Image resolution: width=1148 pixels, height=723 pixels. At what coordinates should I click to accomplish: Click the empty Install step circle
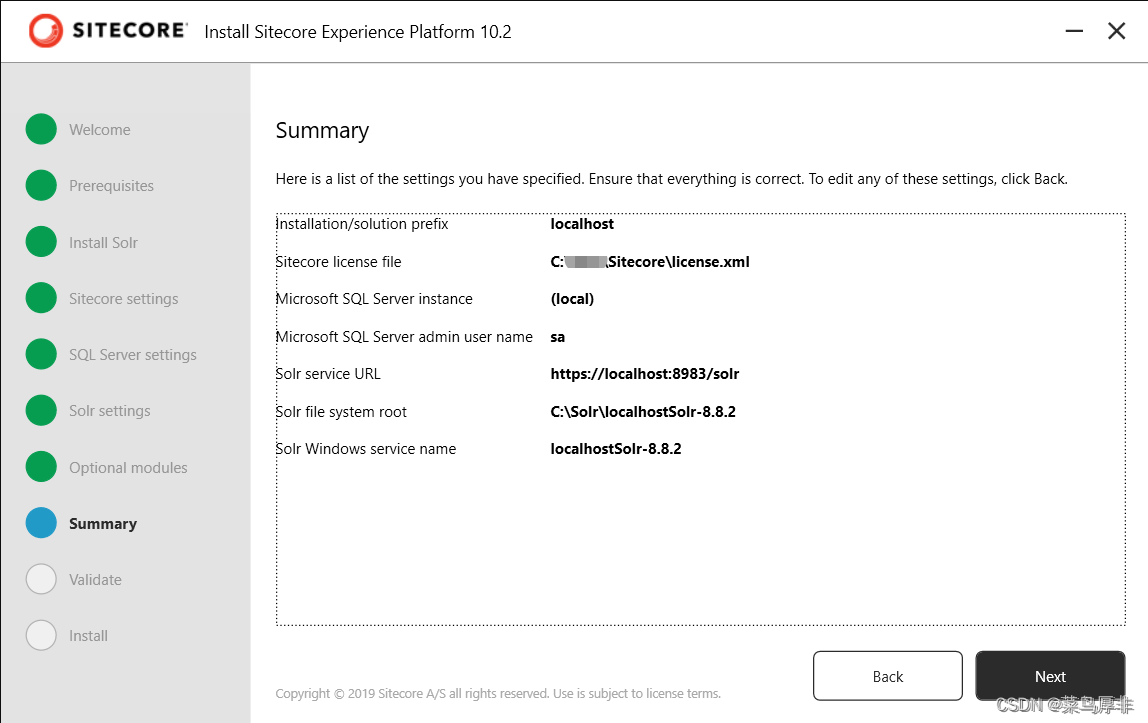tap(41, 635)
